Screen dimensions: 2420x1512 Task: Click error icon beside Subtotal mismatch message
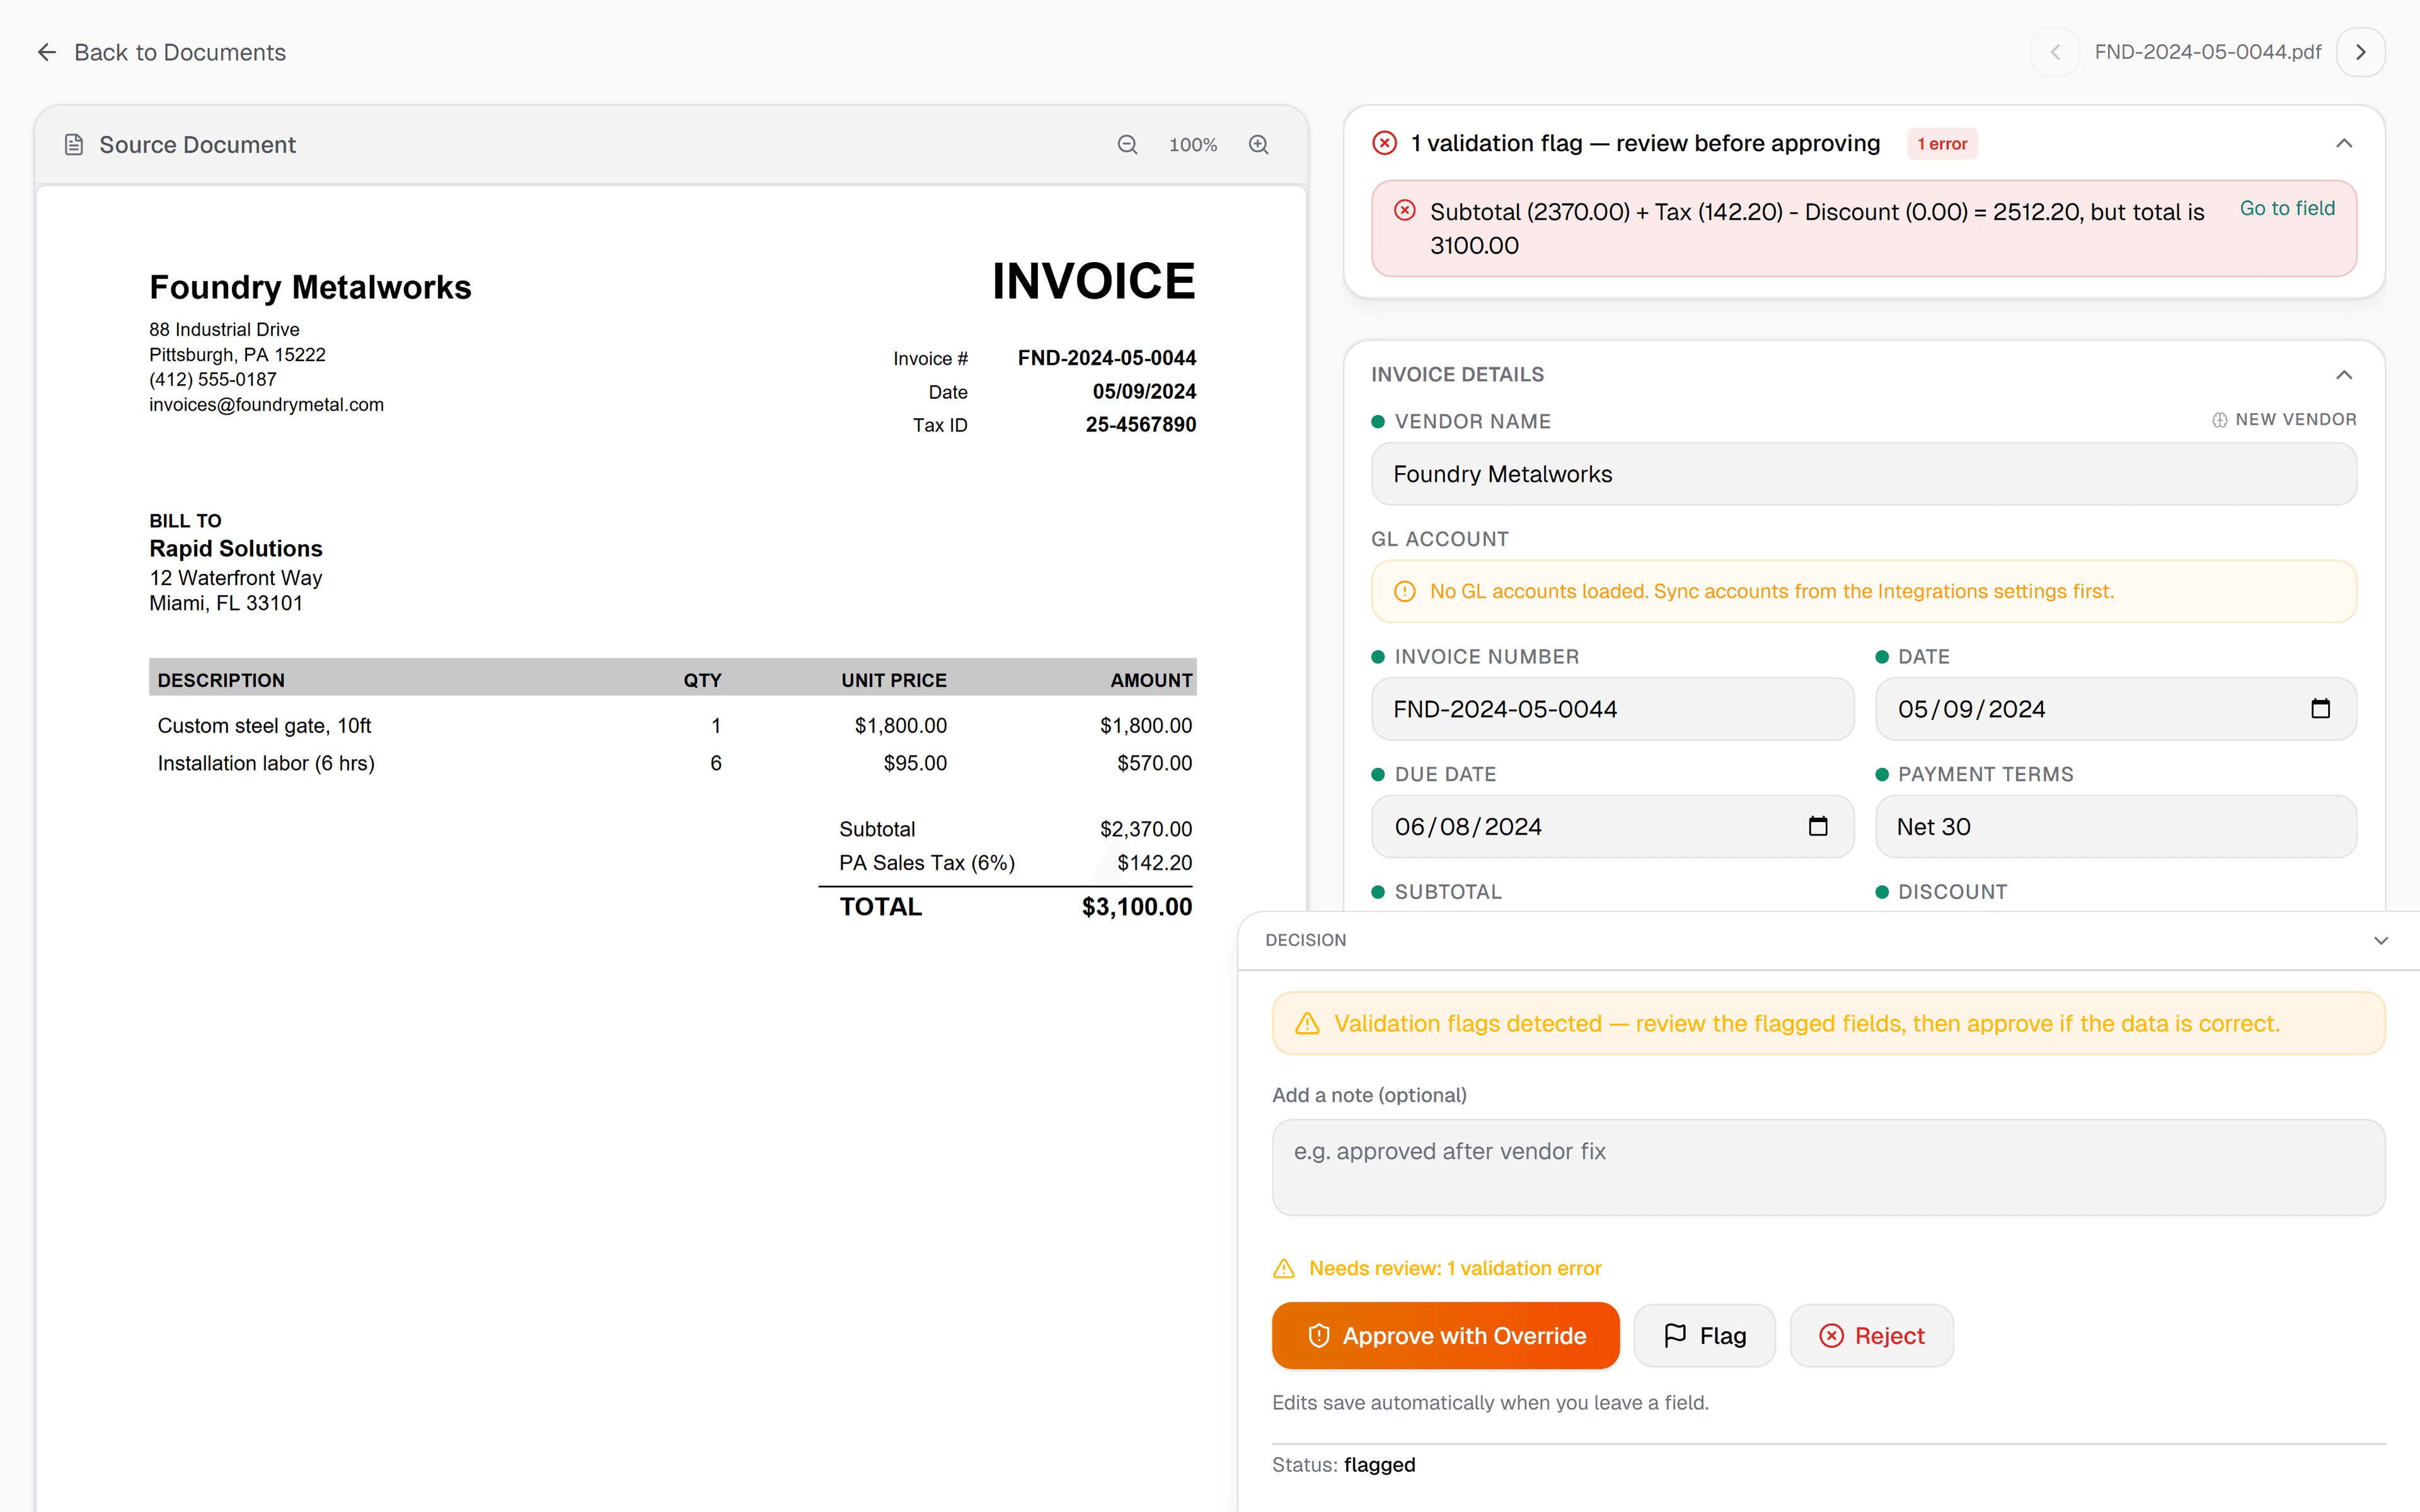click(1405, 210)
